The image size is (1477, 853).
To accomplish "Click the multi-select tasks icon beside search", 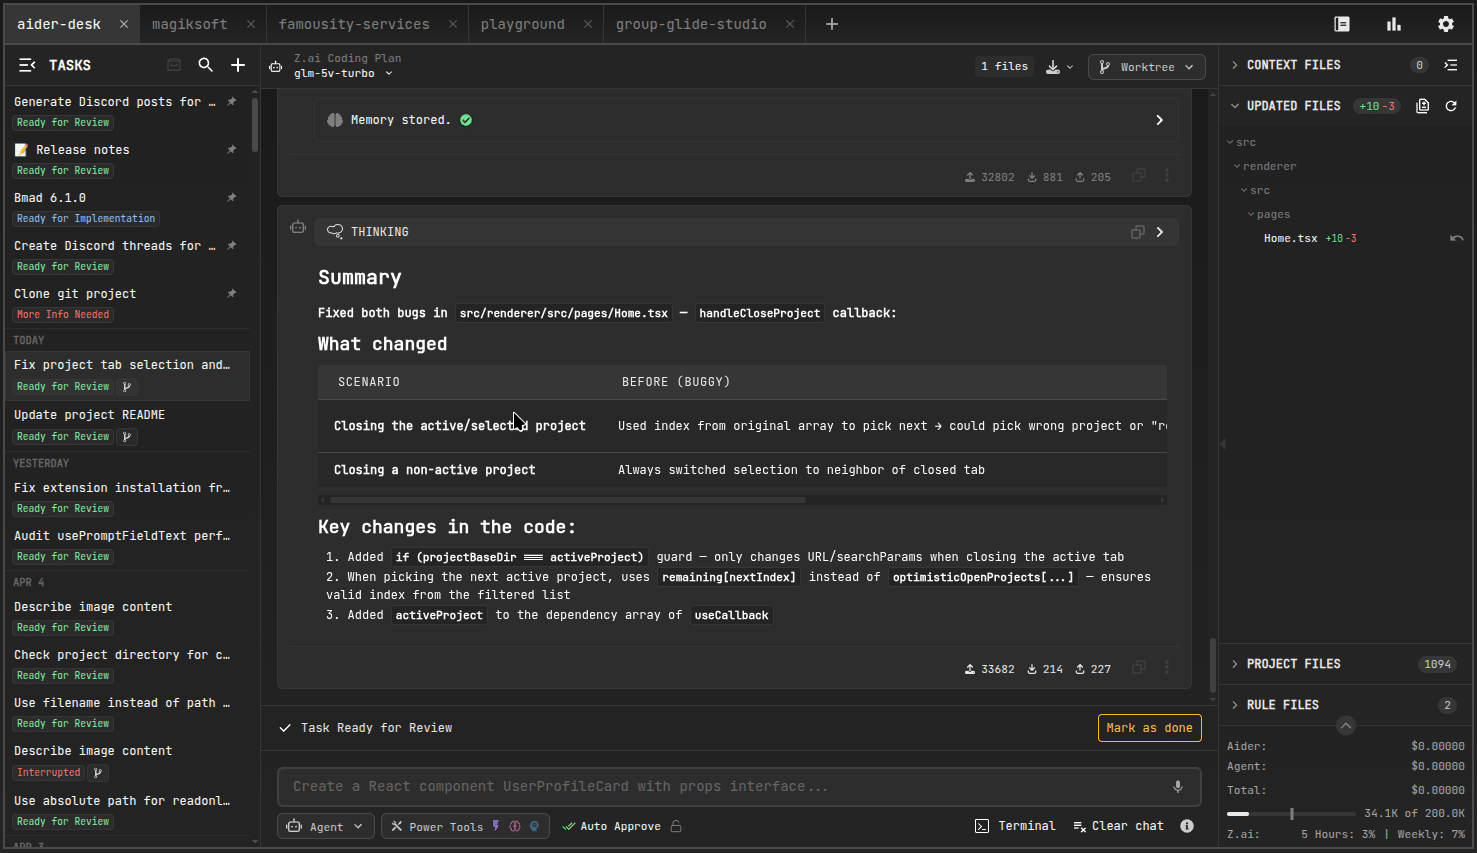I will coord(174,65).
